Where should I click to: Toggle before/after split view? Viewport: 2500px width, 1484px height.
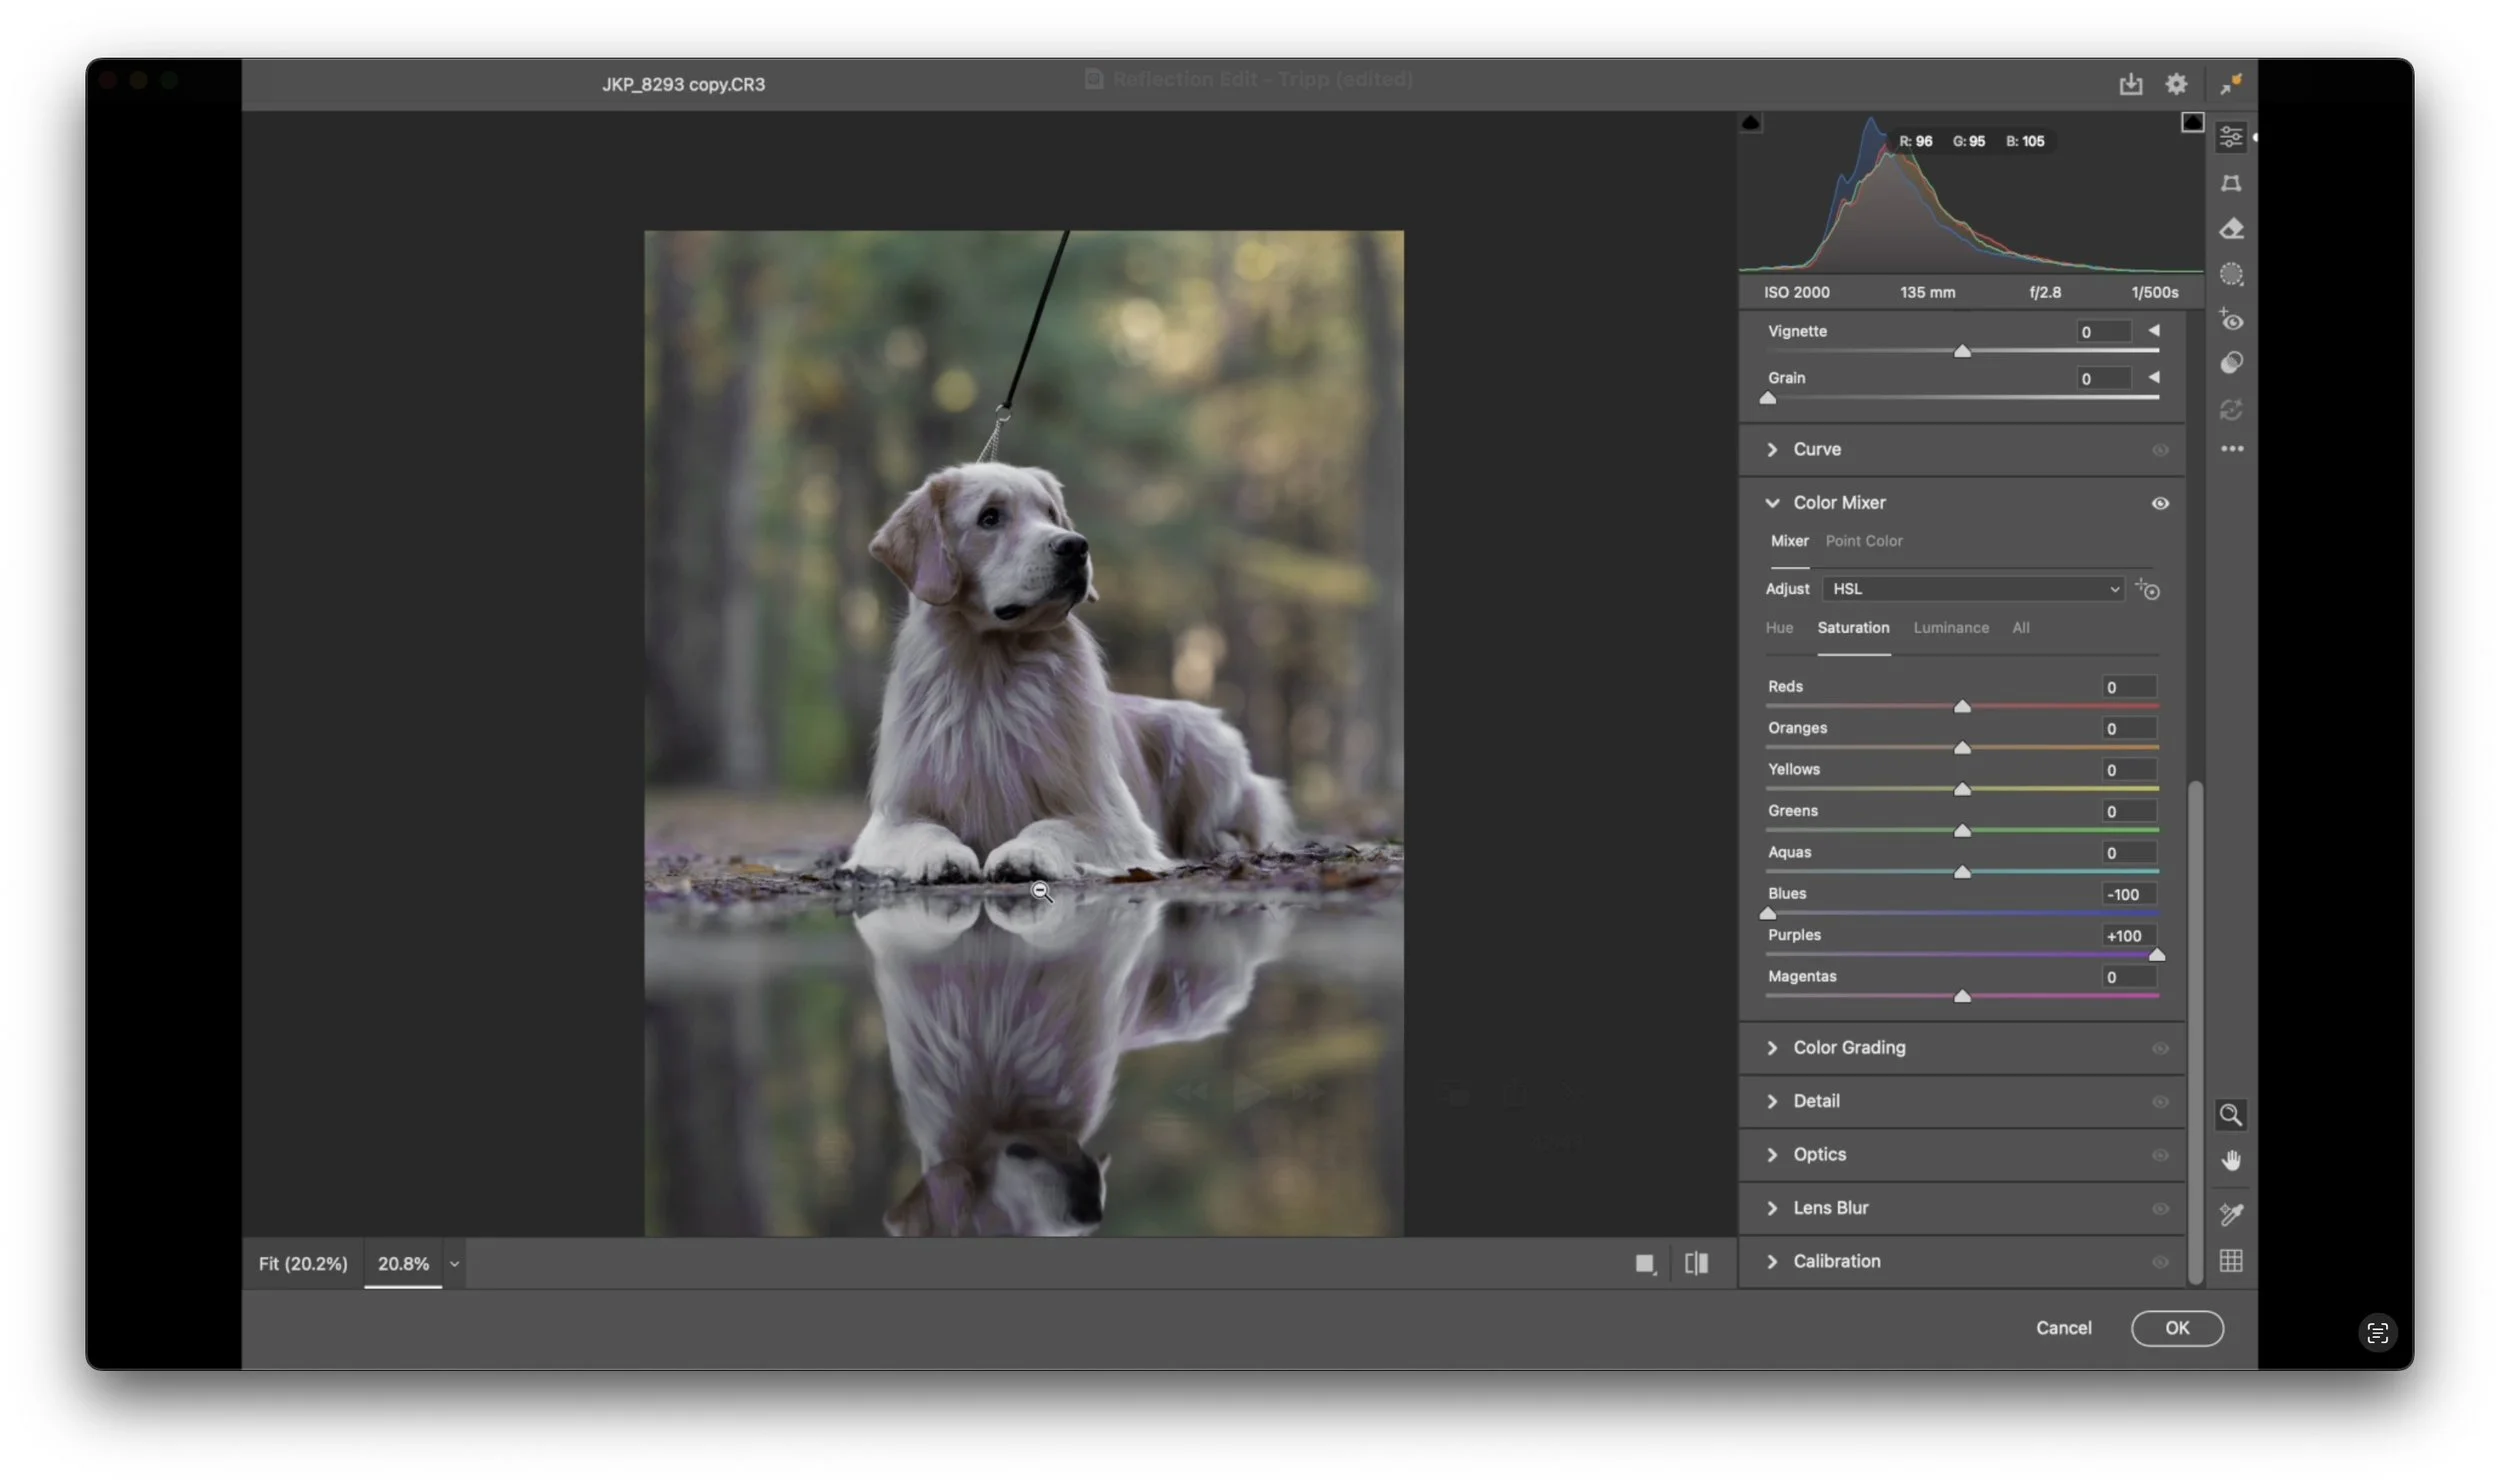click(1696, 1263)
